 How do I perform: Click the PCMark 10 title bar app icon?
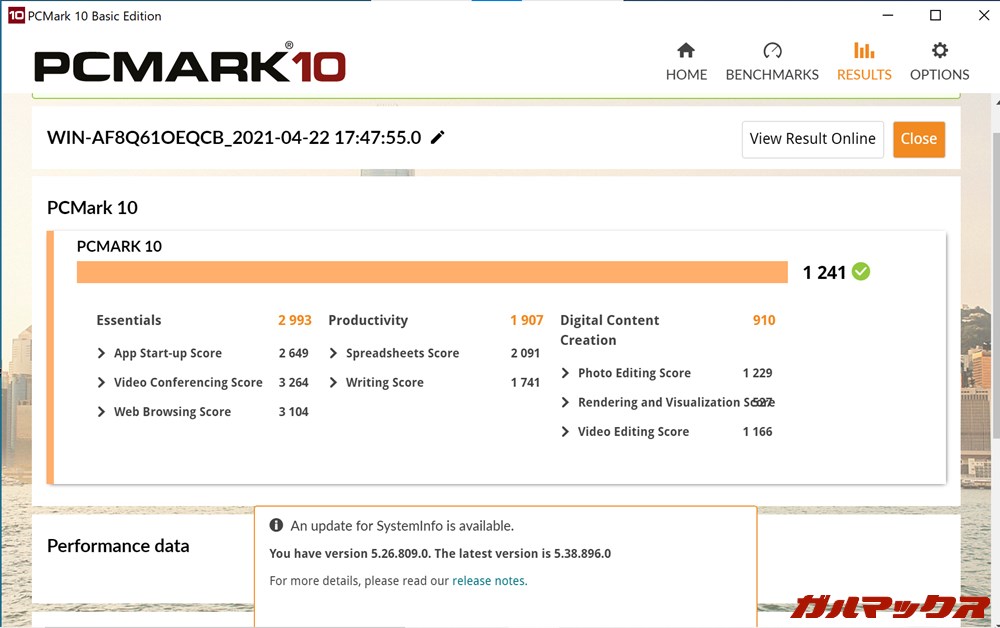coord(15,15)
